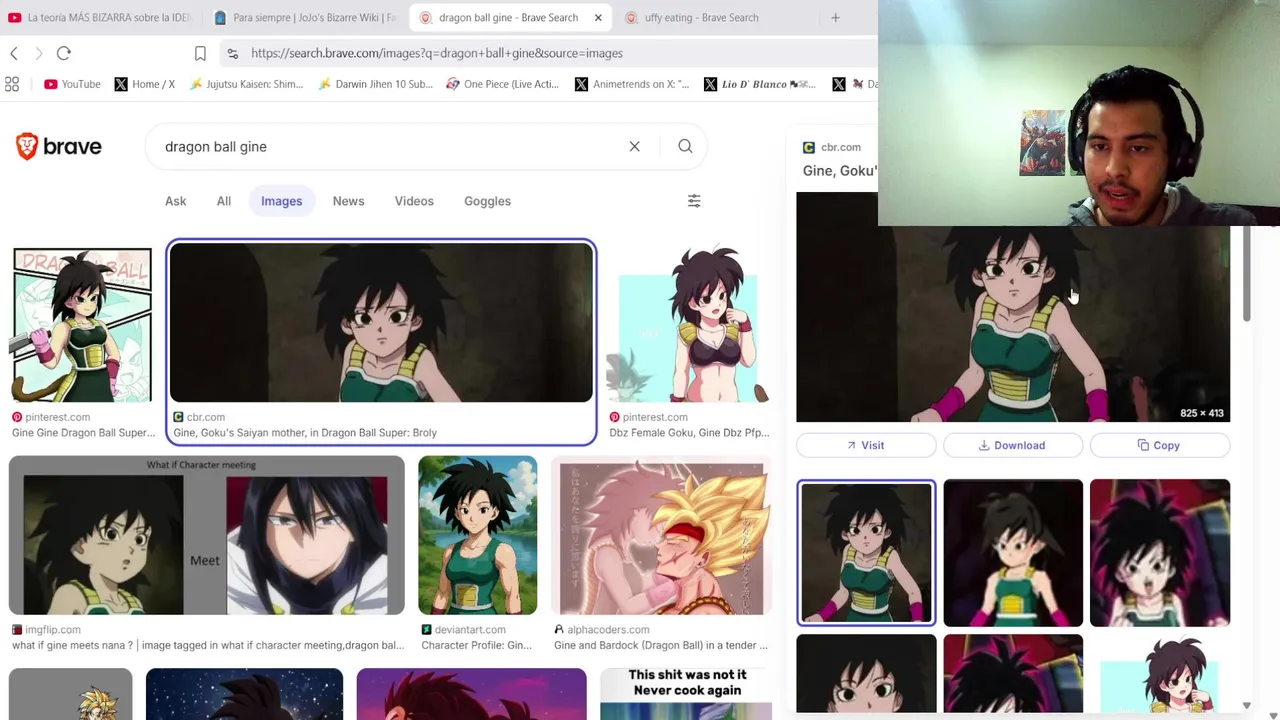Open alphacoders Gine and Bardock result

662,535
